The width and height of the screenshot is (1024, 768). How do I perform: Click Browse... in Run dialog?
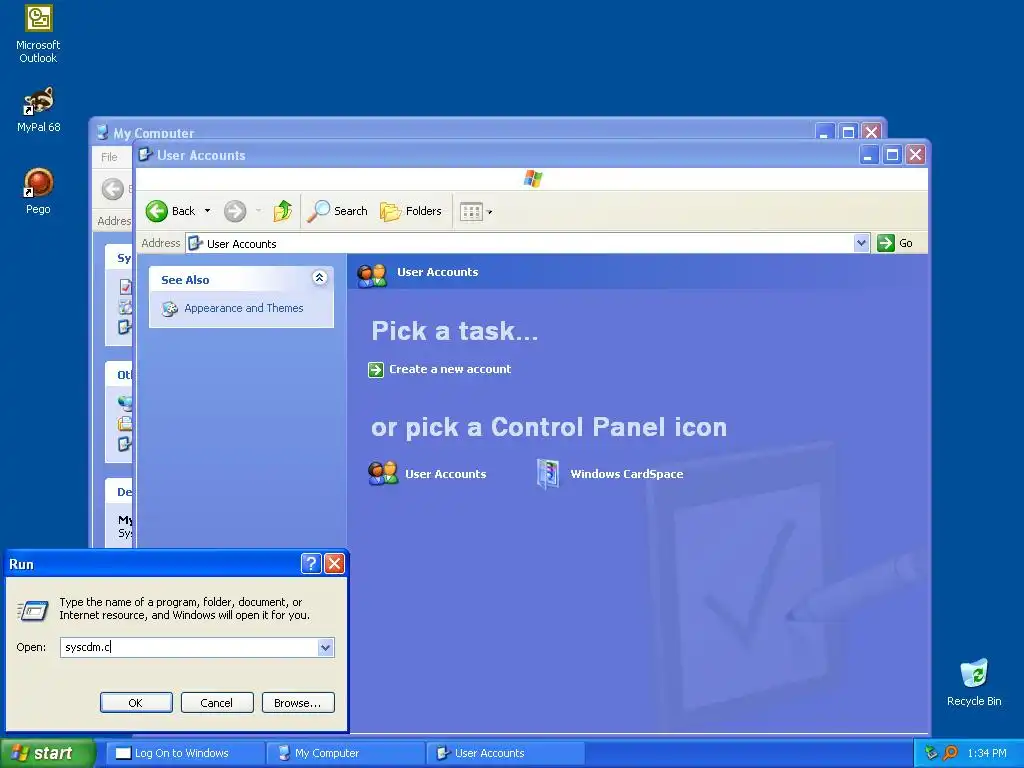[298, 703]
